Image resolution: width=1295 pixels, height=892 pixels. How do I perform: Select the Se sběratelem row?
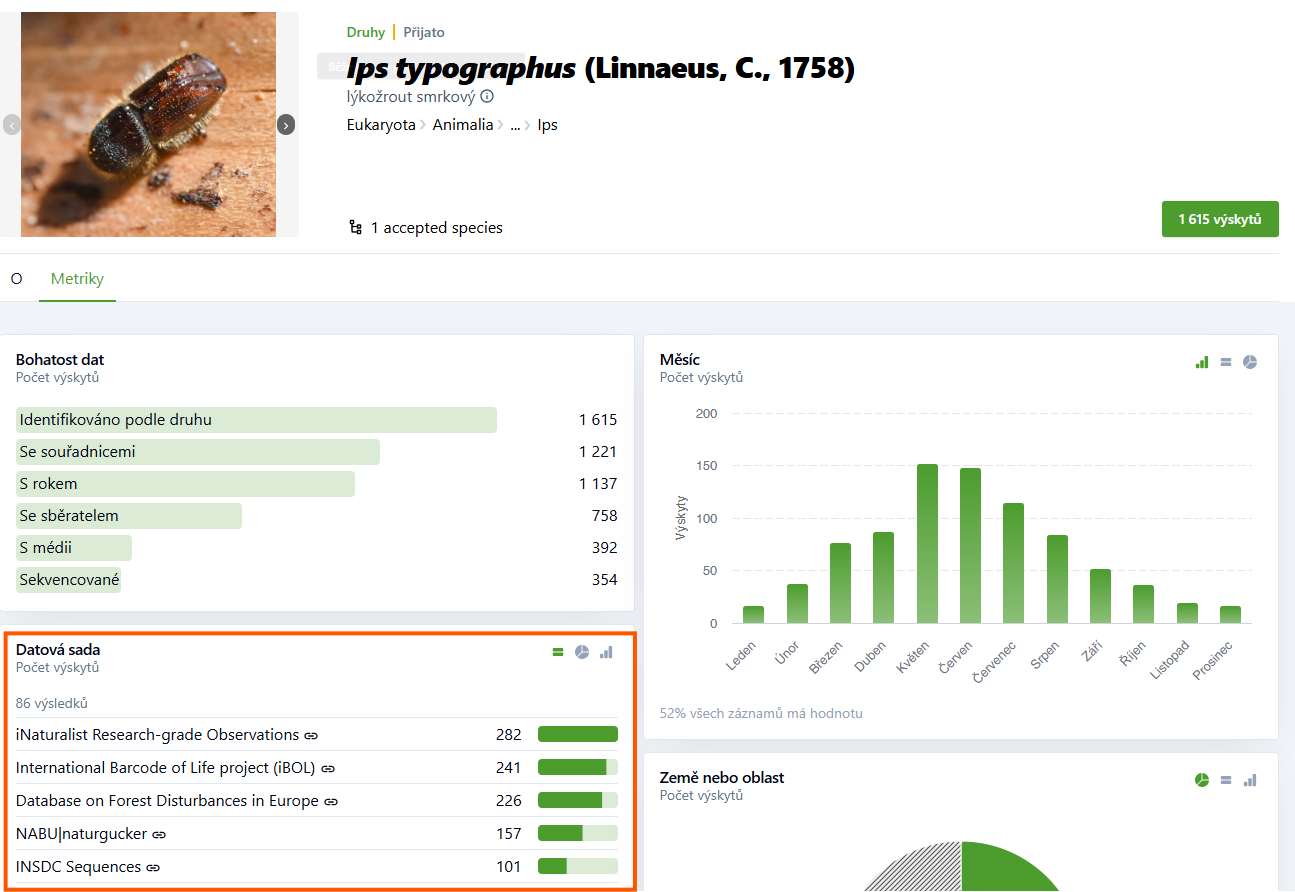pos(317,516)
